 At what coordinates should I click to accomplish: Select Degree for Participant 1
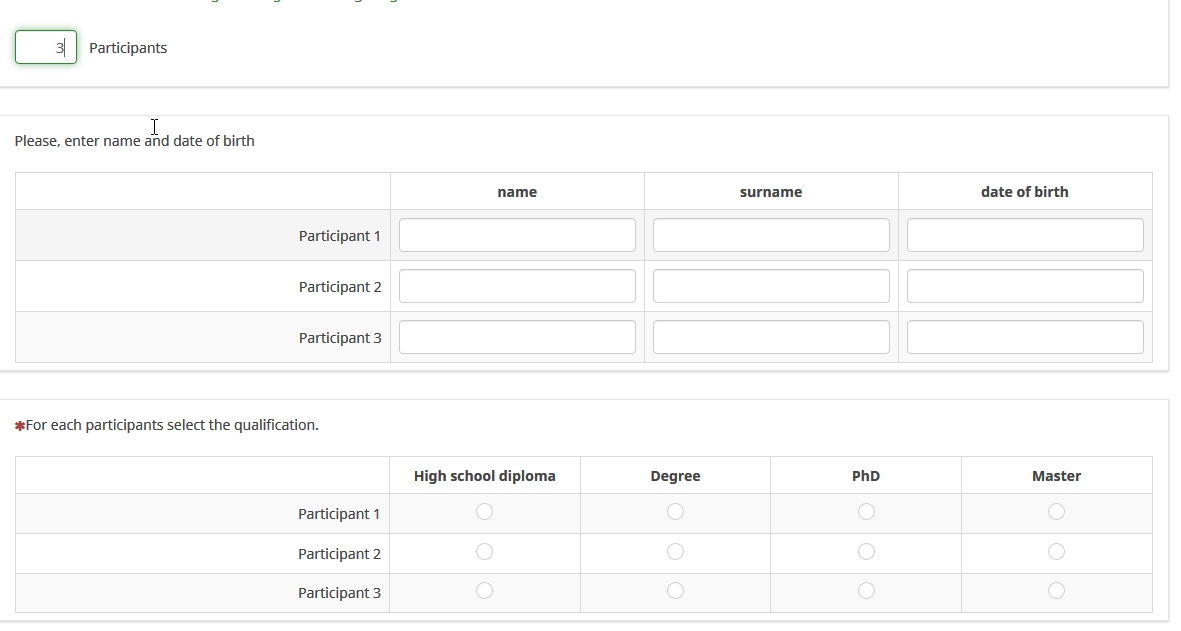pyautogui.click(x=675, y=512)
